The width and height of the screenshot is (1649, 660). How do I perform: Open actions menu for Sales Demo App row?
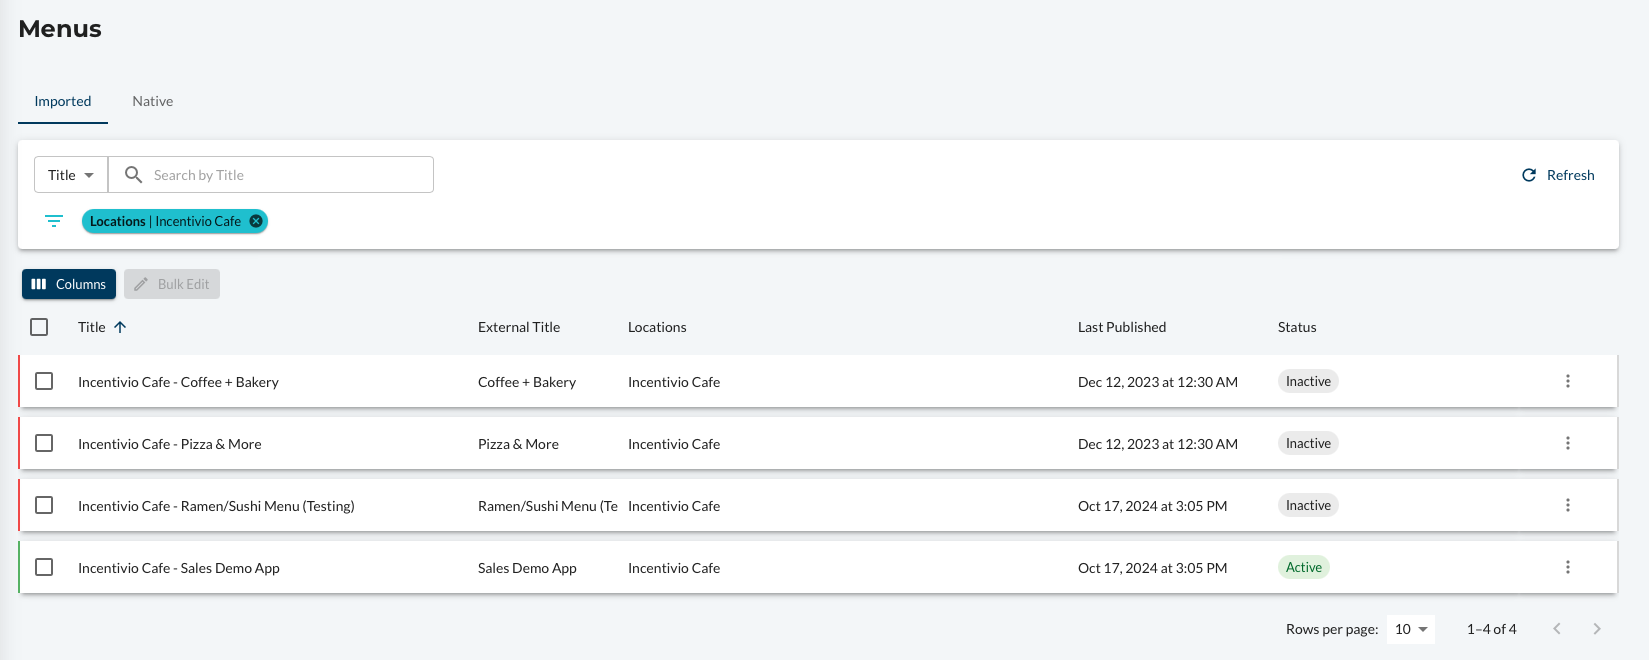1567,567
